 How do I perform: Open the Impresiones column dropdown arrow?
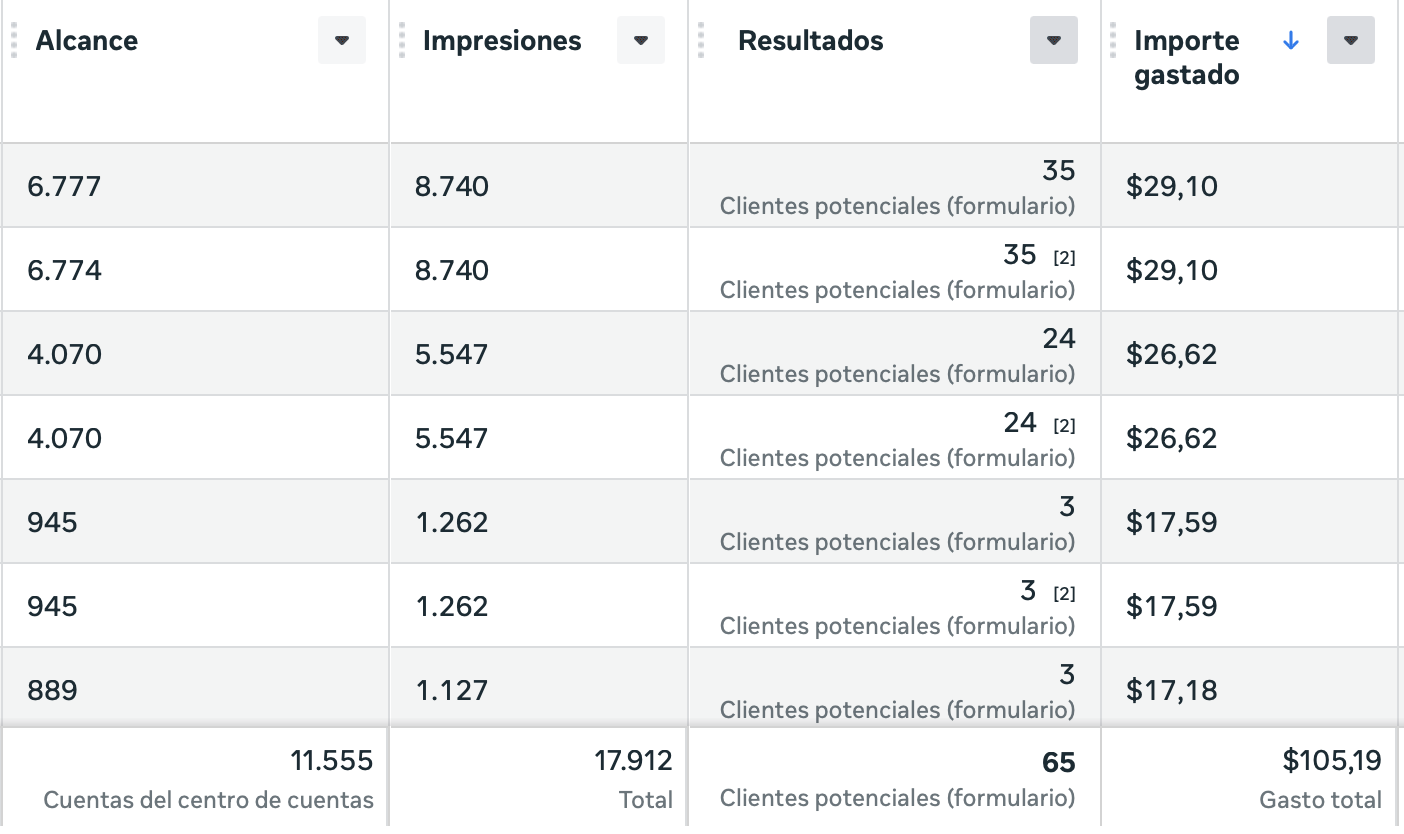coord(641,41)
